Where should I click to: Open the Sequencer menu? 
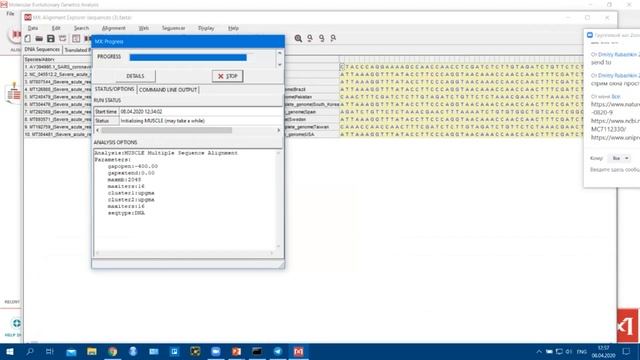click(173, 28)
